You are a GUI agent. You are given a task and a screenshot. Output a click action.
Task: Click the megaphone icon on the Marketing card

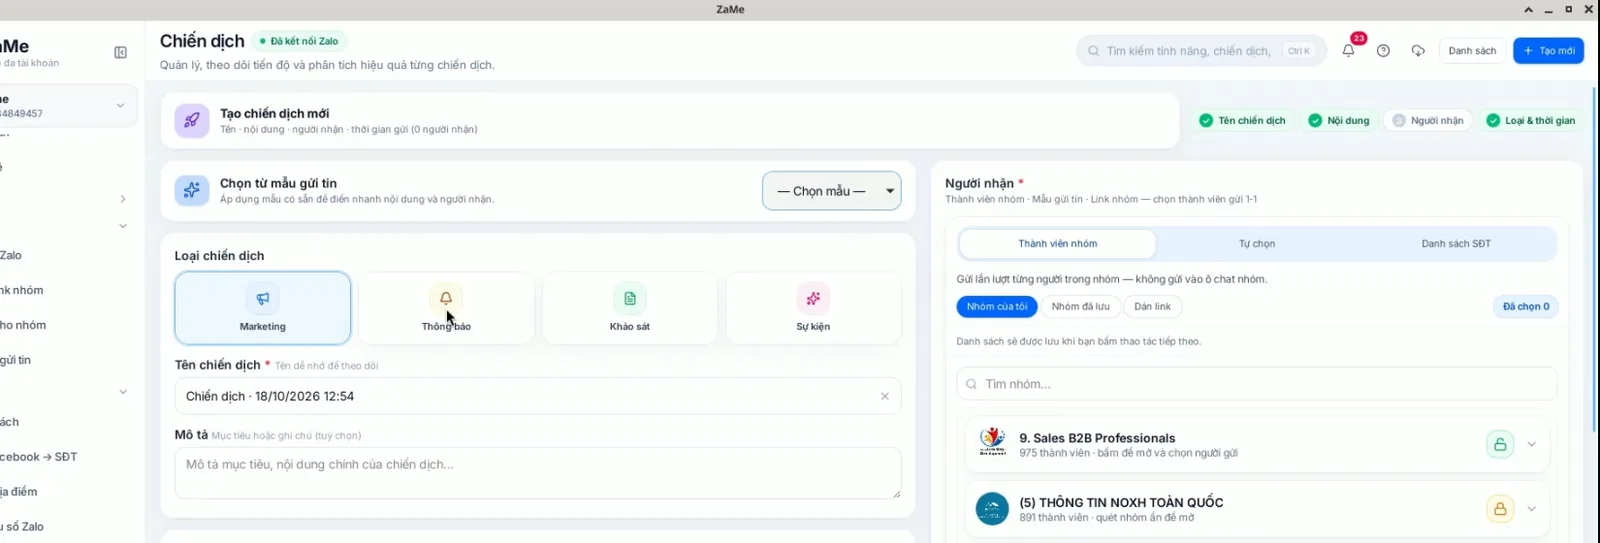263,298
